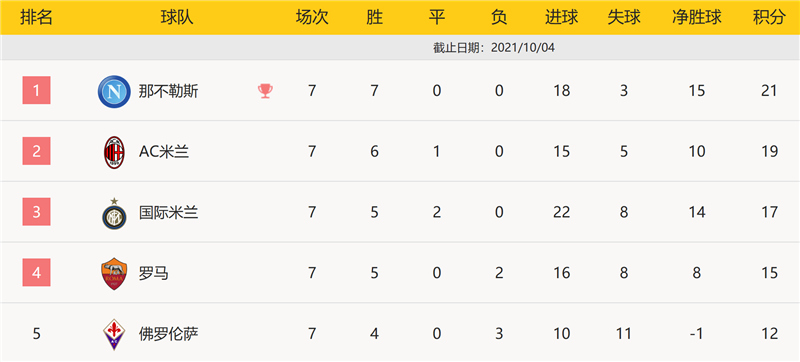Click the red rank 1 badge

point(36,90)
